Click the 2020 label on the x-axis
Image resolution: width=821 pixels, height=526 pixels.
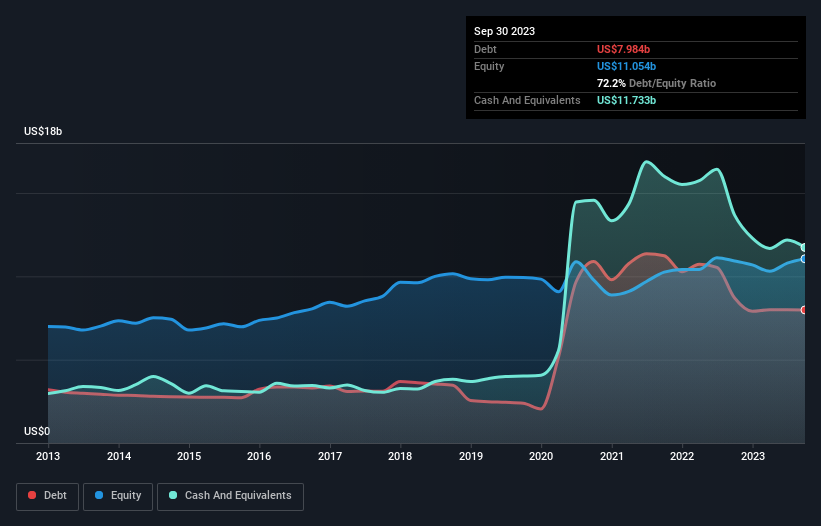[541, 456]
